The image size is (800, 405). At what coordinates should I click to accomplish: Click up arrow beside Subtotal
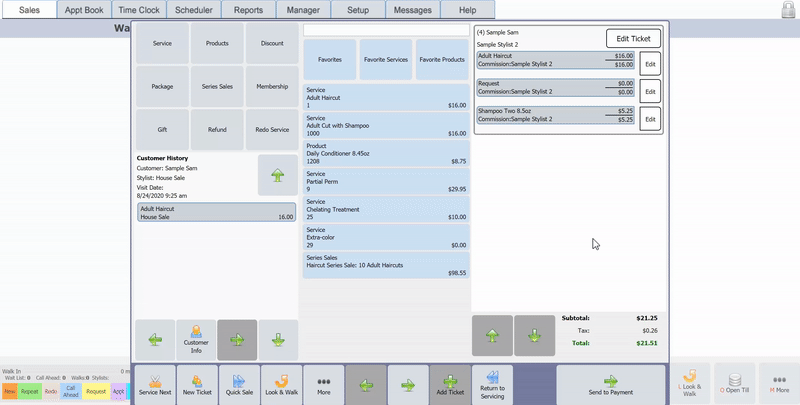tap(492, 335)
